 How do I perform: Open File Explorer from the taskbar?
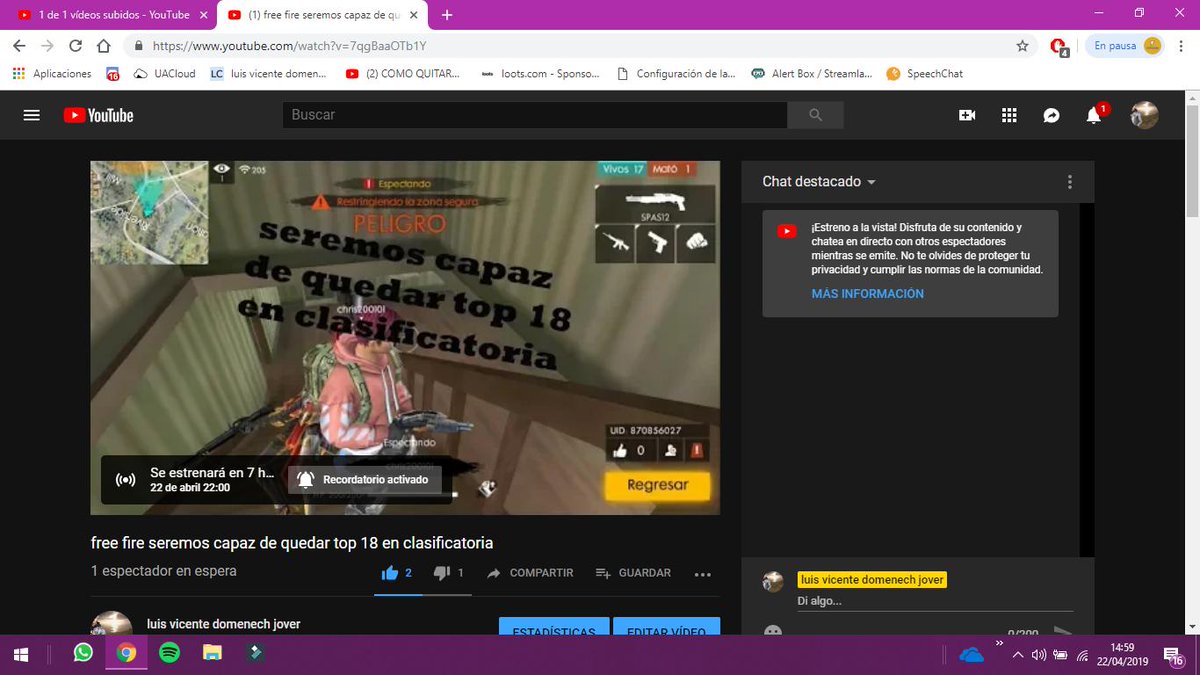[212, 654]
